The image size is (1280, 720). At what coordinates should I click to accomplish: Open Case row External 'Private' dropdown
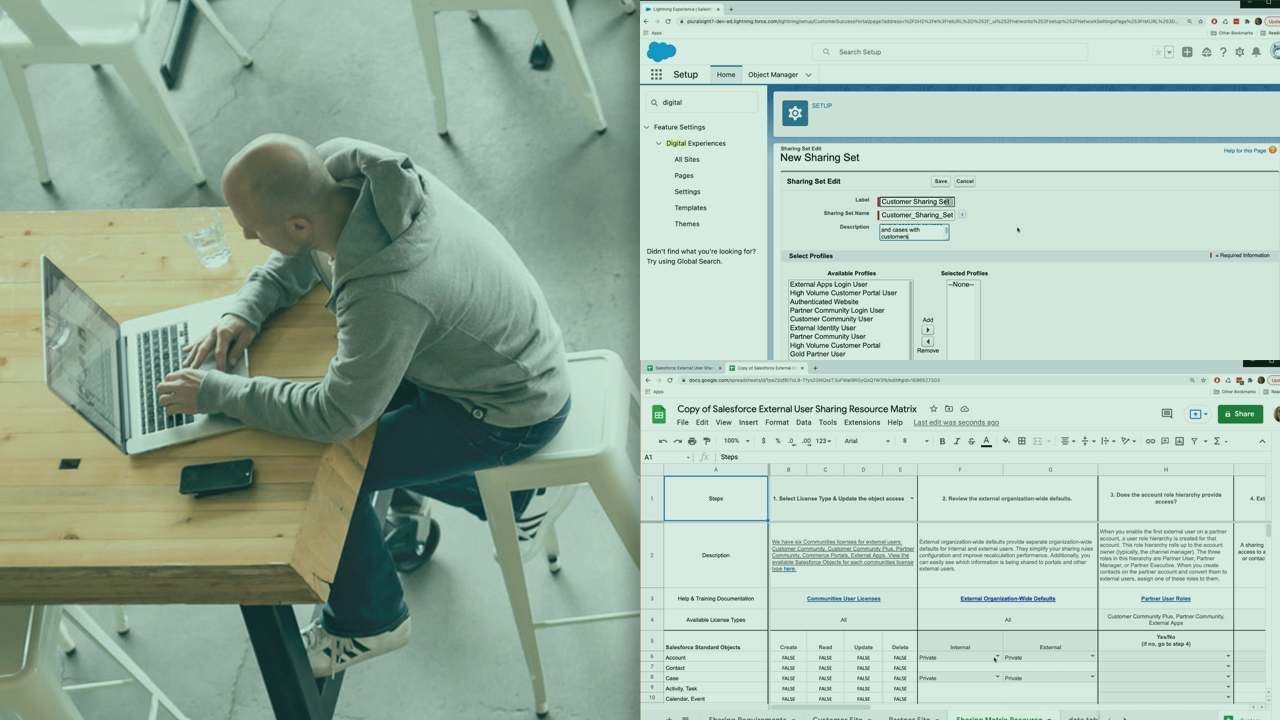1092,677
